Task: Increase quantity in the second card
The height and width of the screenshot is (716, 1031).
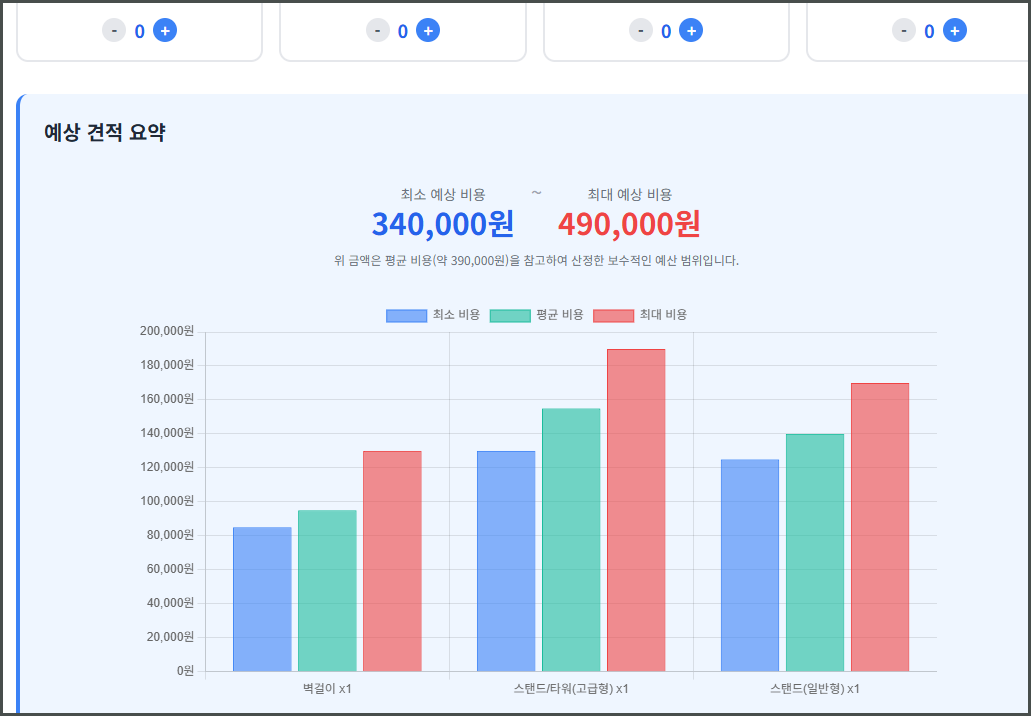Action: point(428,31)
